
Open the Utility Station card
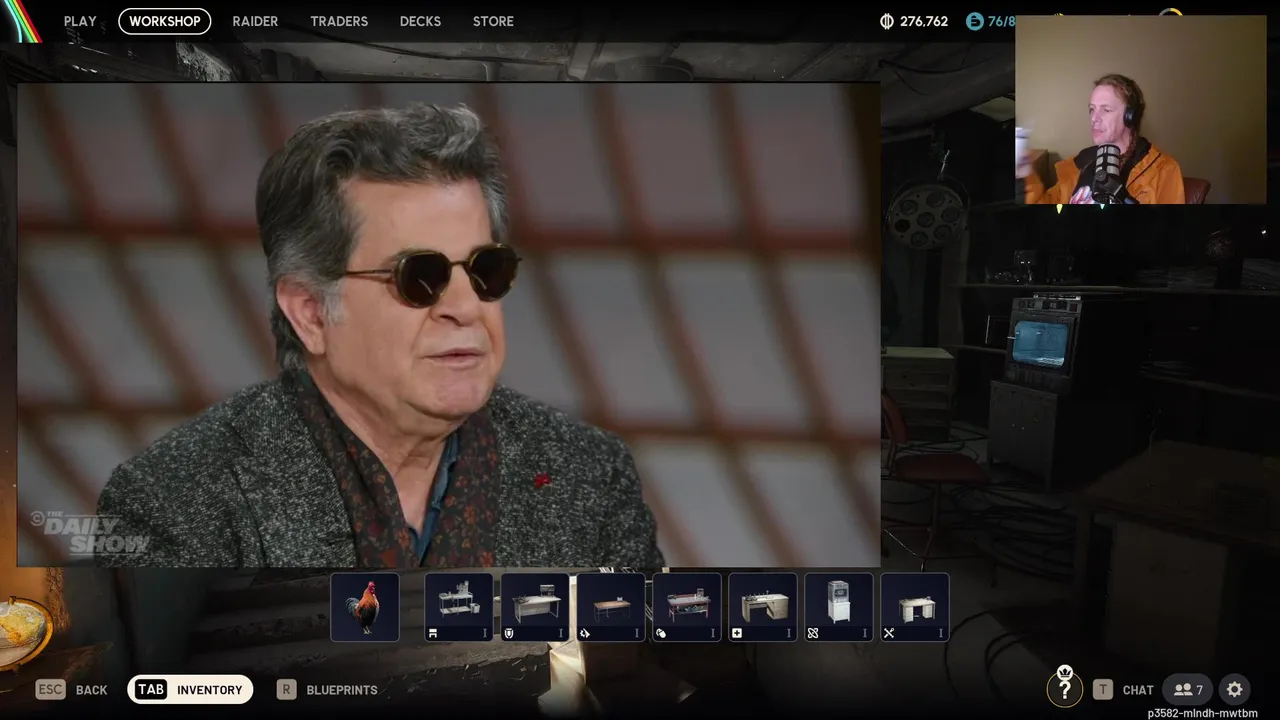(x=839, y=607)
